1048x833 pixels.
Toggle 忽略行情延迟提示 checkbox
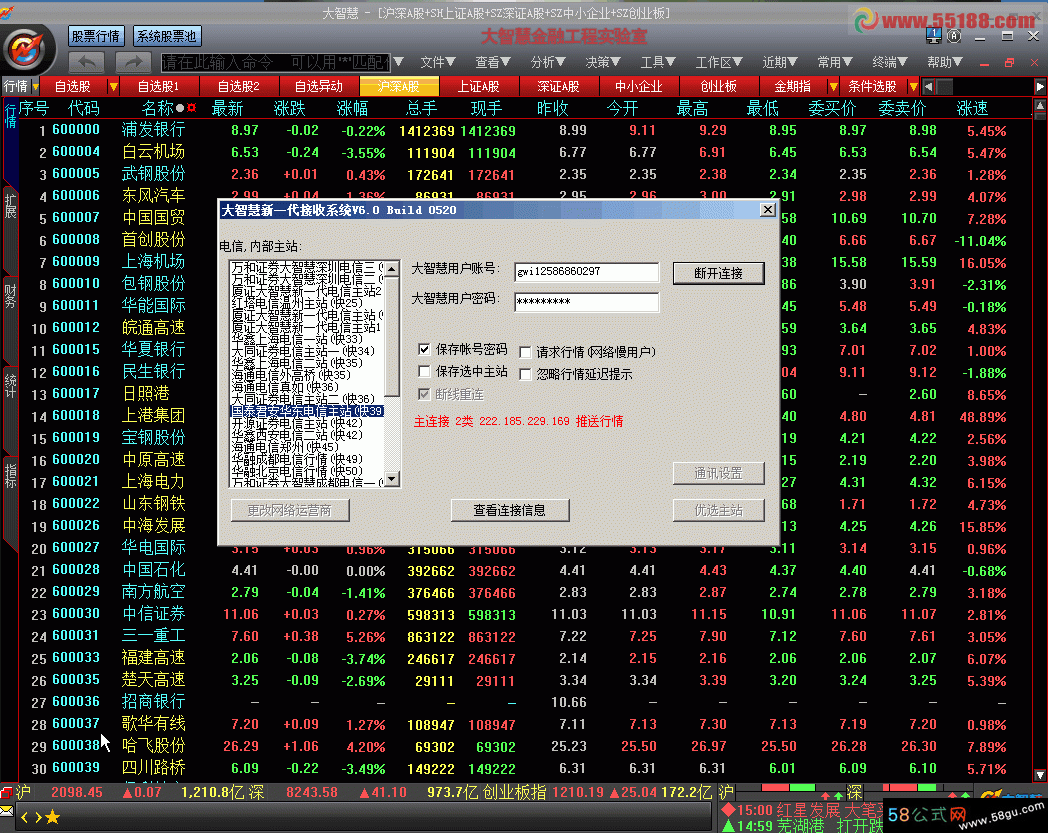(x=525, y=374)
